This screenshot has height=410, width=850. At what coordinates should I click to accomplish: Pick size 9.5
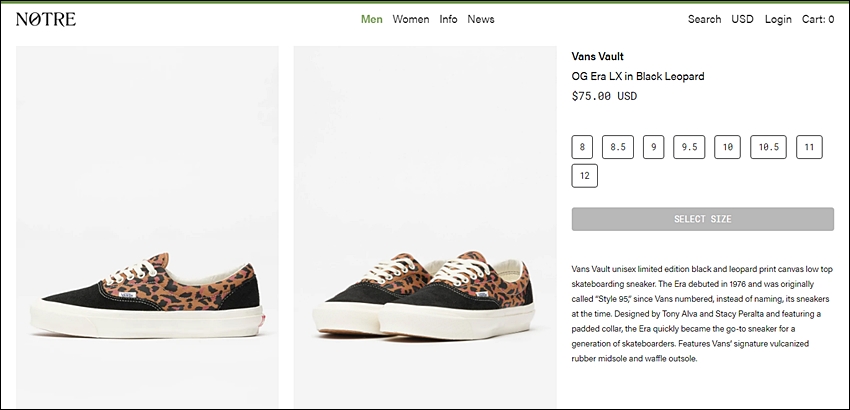click(689, 147)
